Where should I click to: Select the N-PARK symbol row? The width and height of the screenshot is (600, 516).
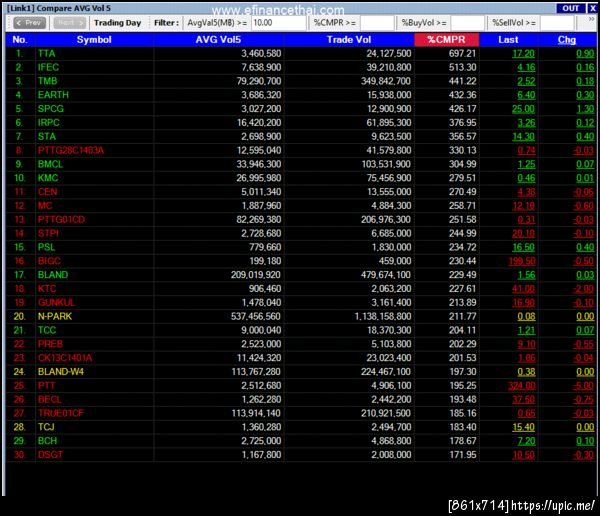pos(301,317)
